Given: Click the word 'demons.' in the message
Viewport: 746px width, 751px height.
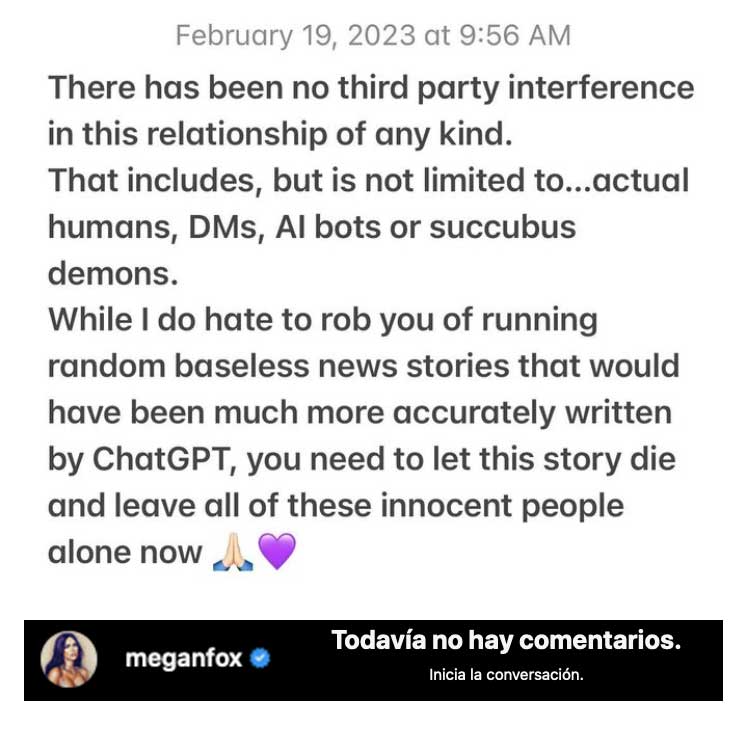Looking at the screenshot, I should tap(105, 273).
